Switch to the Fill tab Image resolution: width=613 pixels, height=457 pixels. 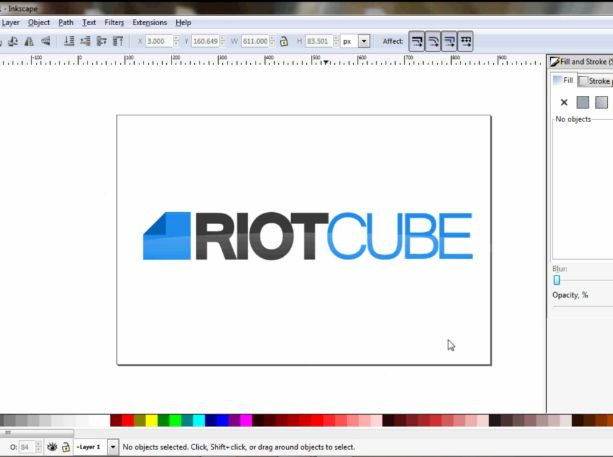click(x=563, y=80)
